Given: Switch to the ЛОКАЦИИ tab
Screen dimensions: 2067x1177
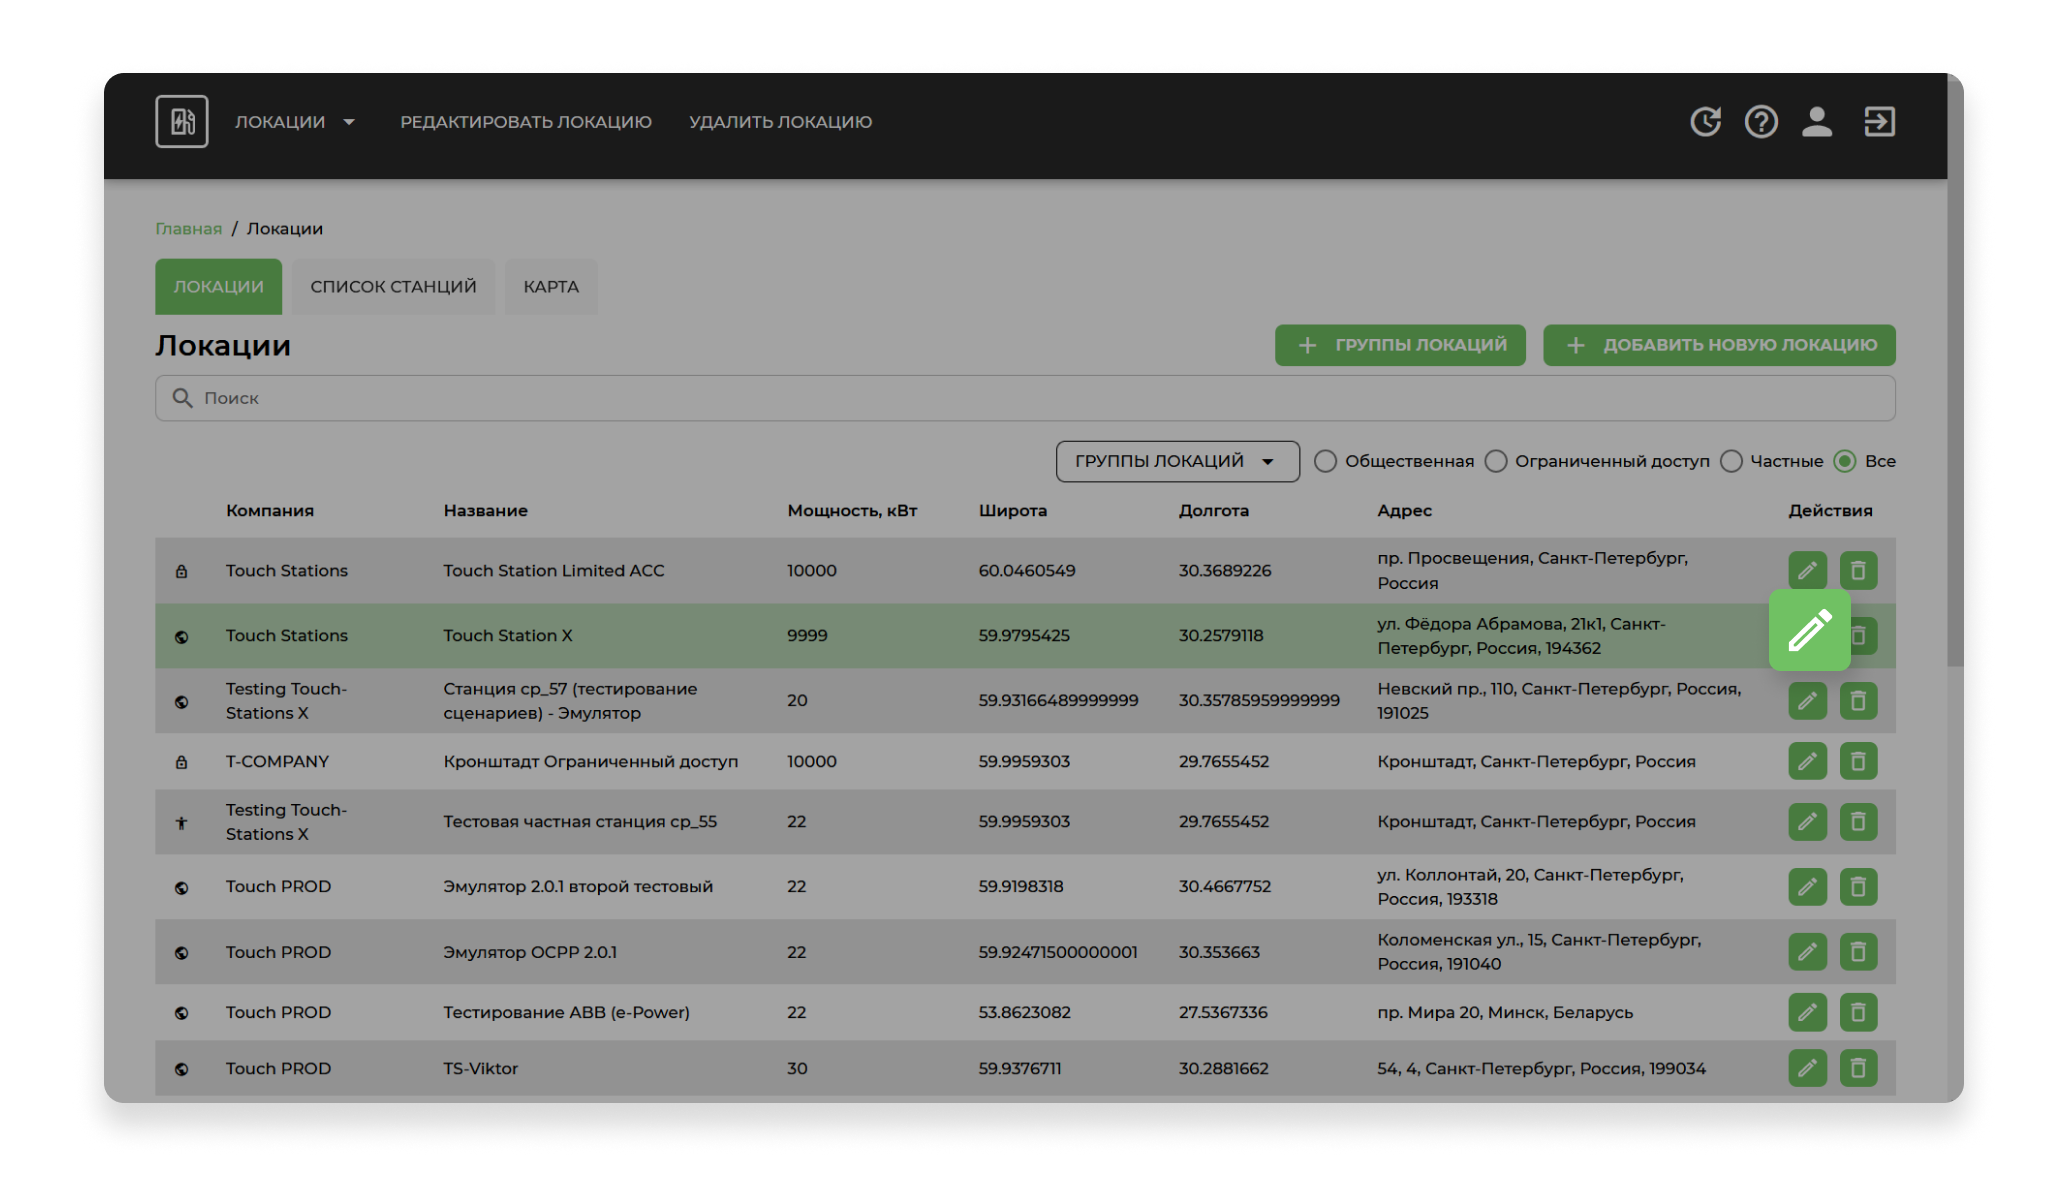Looking at the screenshot, I should point(218,287).
